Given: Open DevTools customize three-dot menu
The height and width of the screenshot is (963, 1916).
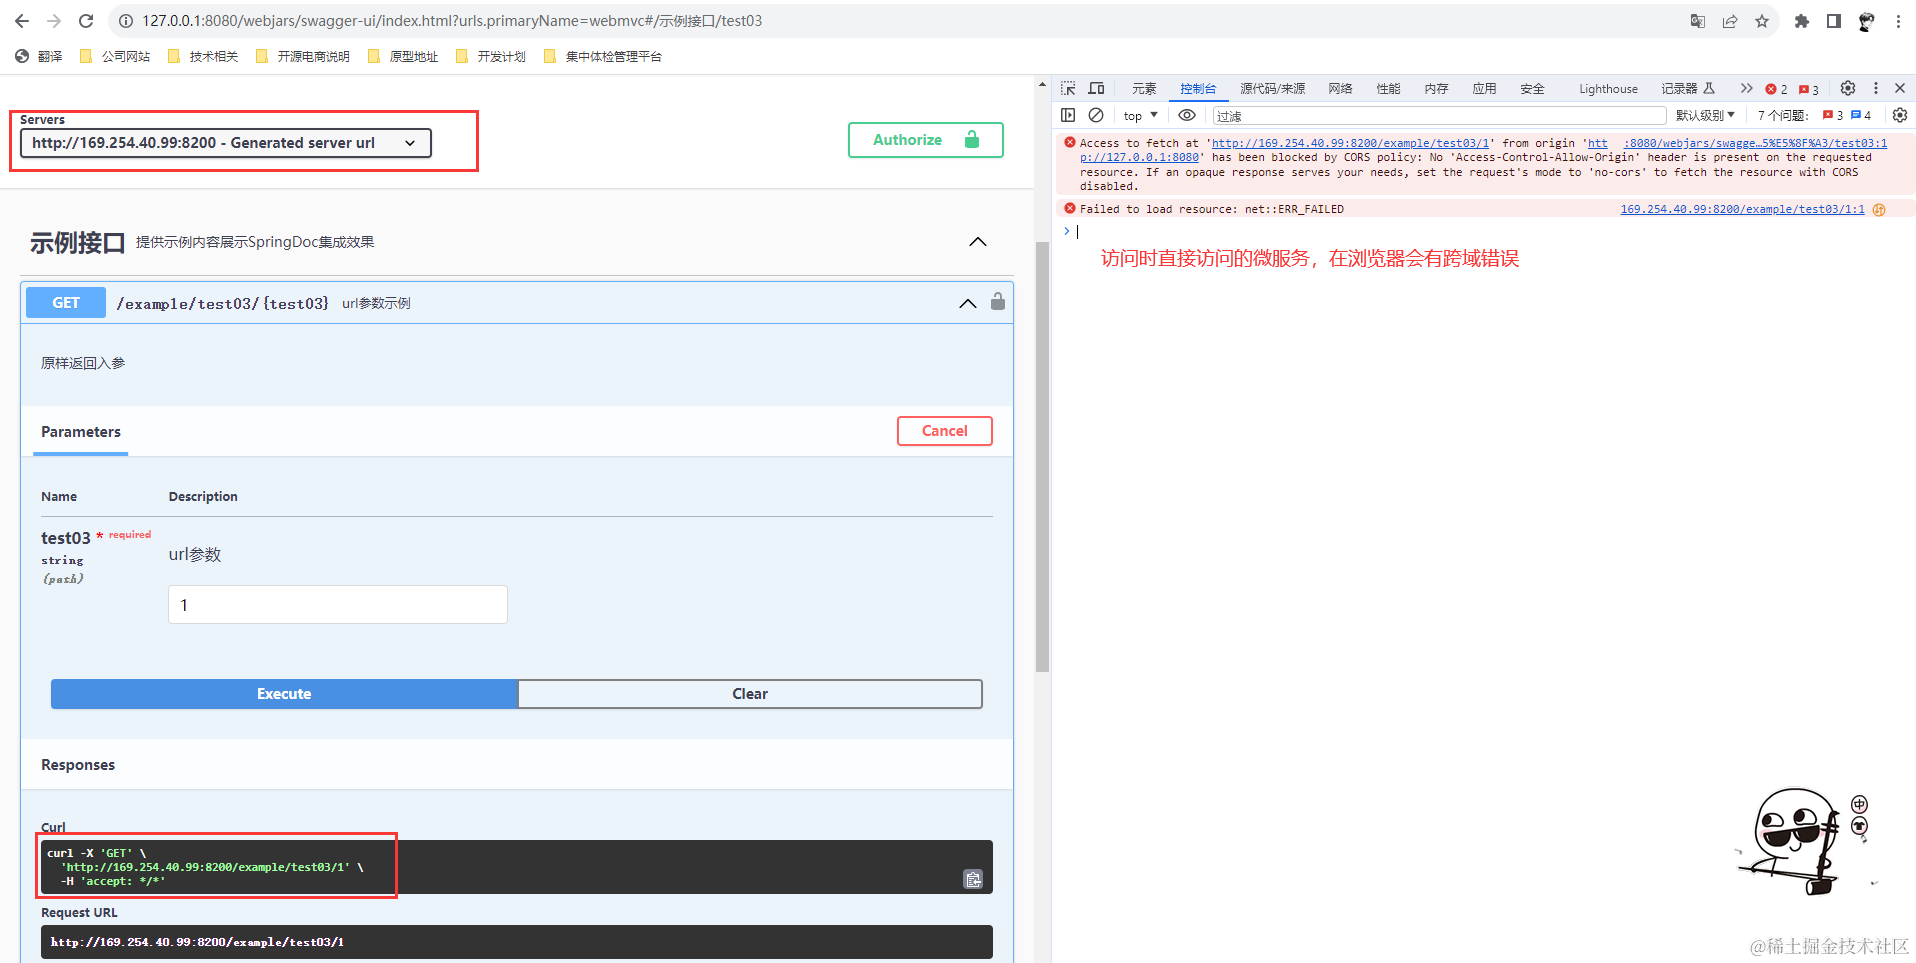Looking at the screenshot, I should coord(1876,88).
